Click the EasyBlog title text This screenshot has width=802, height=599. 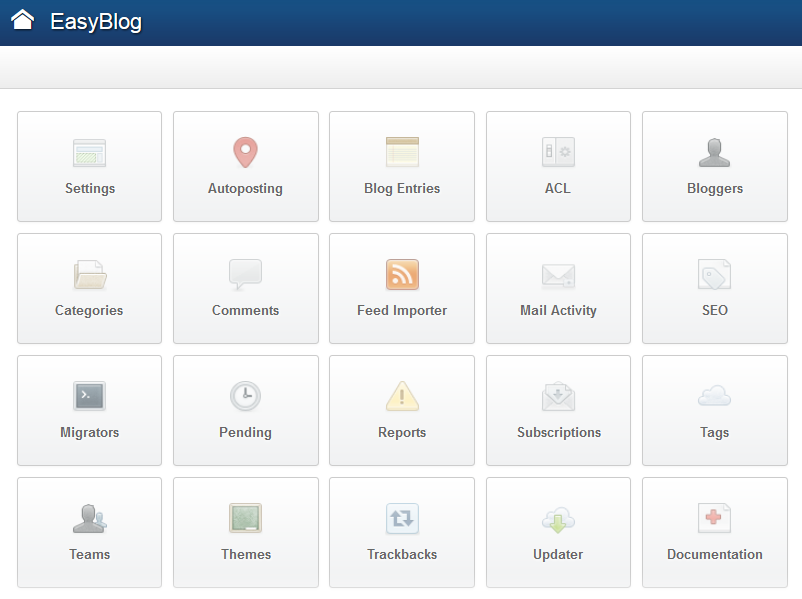(x=96, y=22)
